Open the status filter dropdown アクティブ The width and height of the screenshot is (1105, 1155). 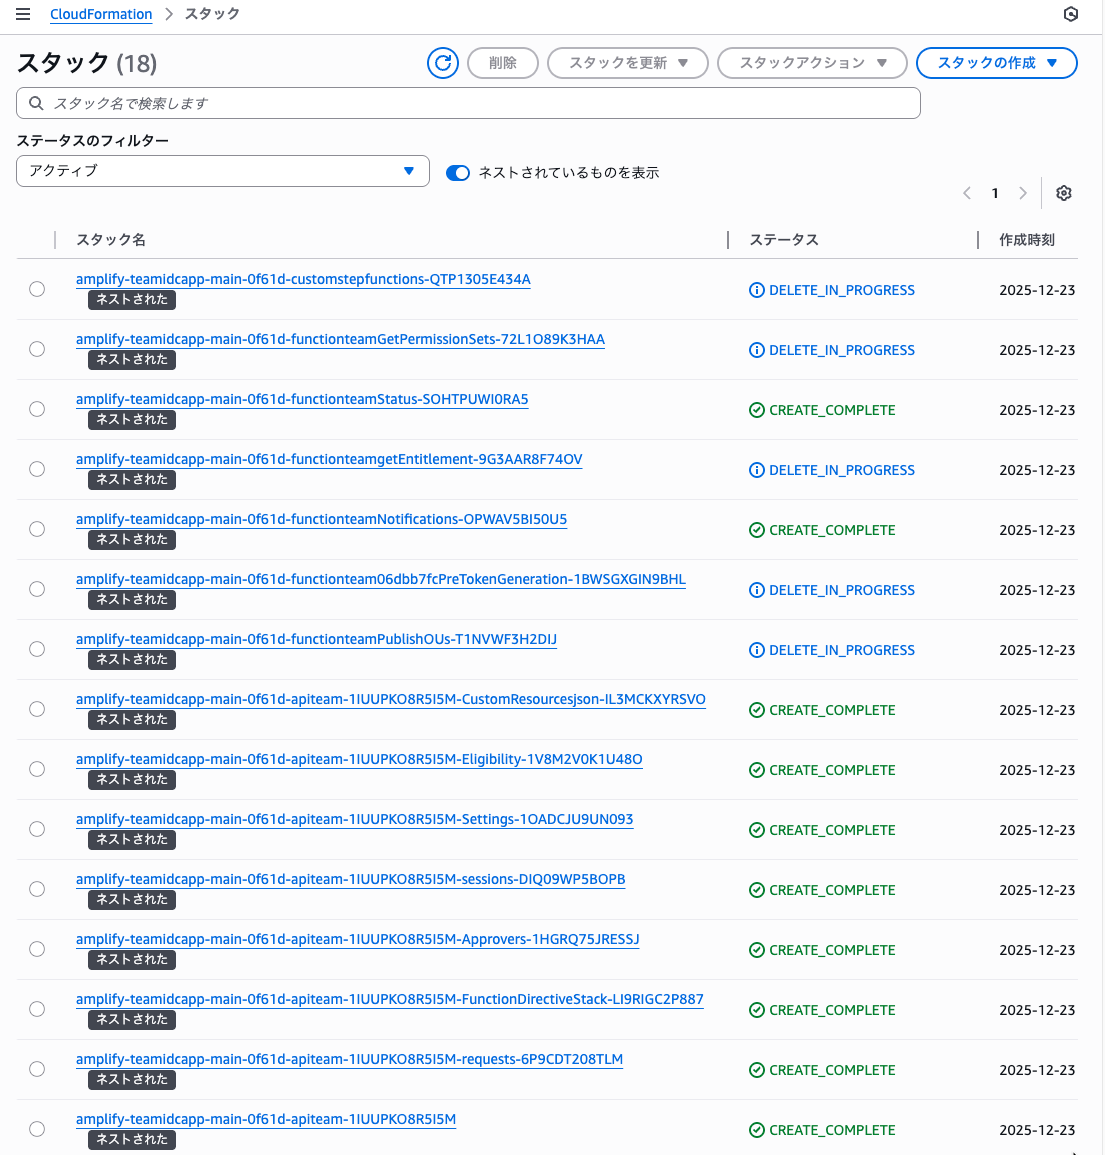[x=223, y=171]
